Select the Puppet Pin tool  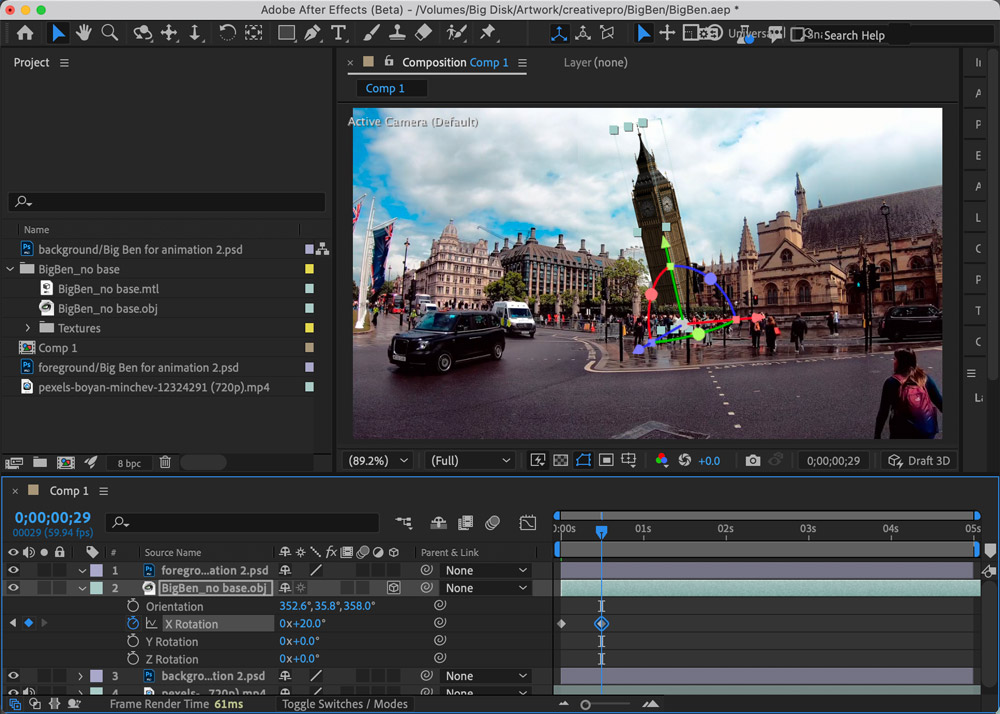[x=488, y=33]
